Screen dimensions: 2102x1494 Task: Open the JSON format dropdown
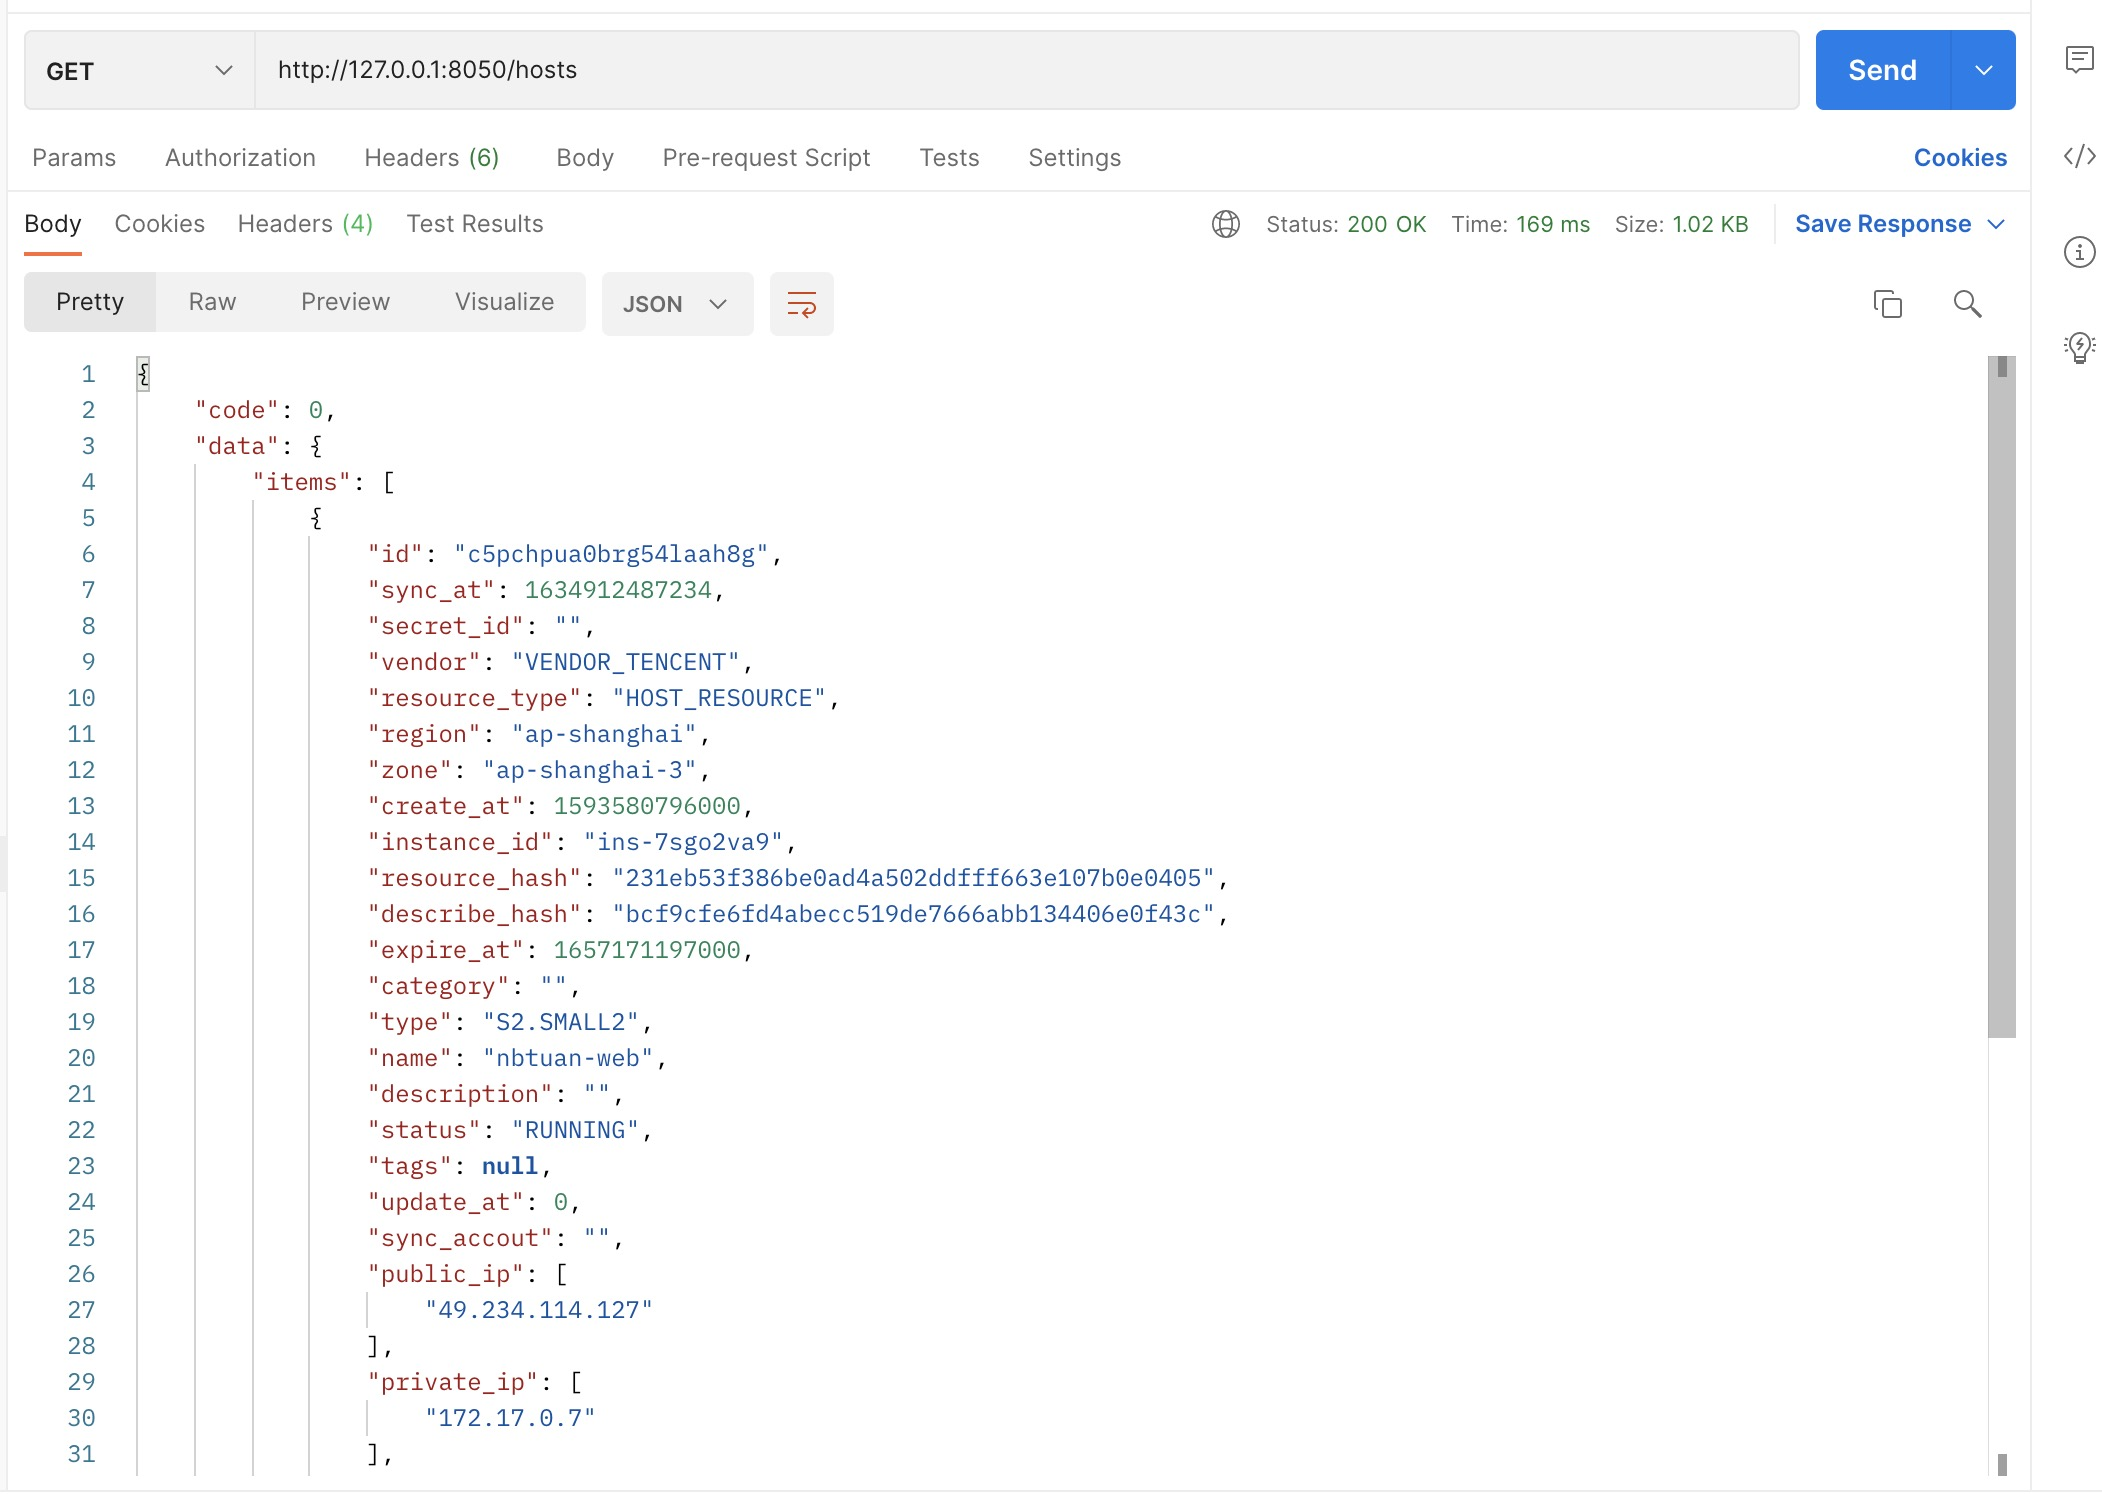tap(677, 304)
